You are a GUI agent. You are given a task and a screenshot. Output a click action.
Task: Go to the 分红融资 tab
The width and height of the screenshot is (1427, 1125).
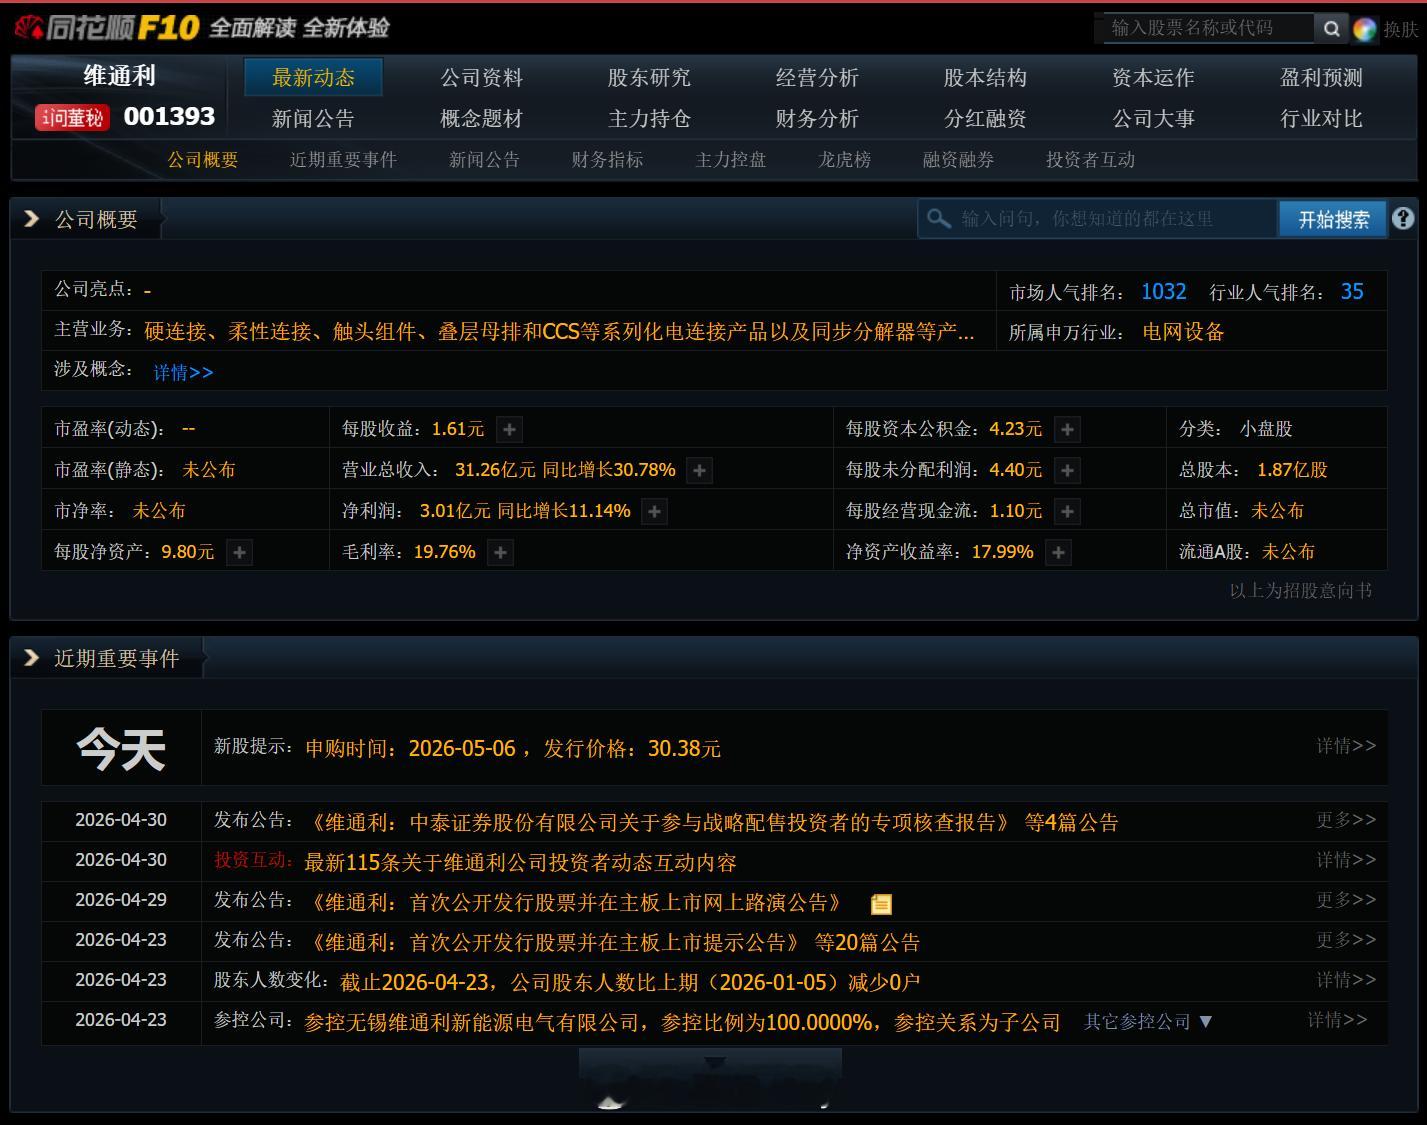pos(985,119)
